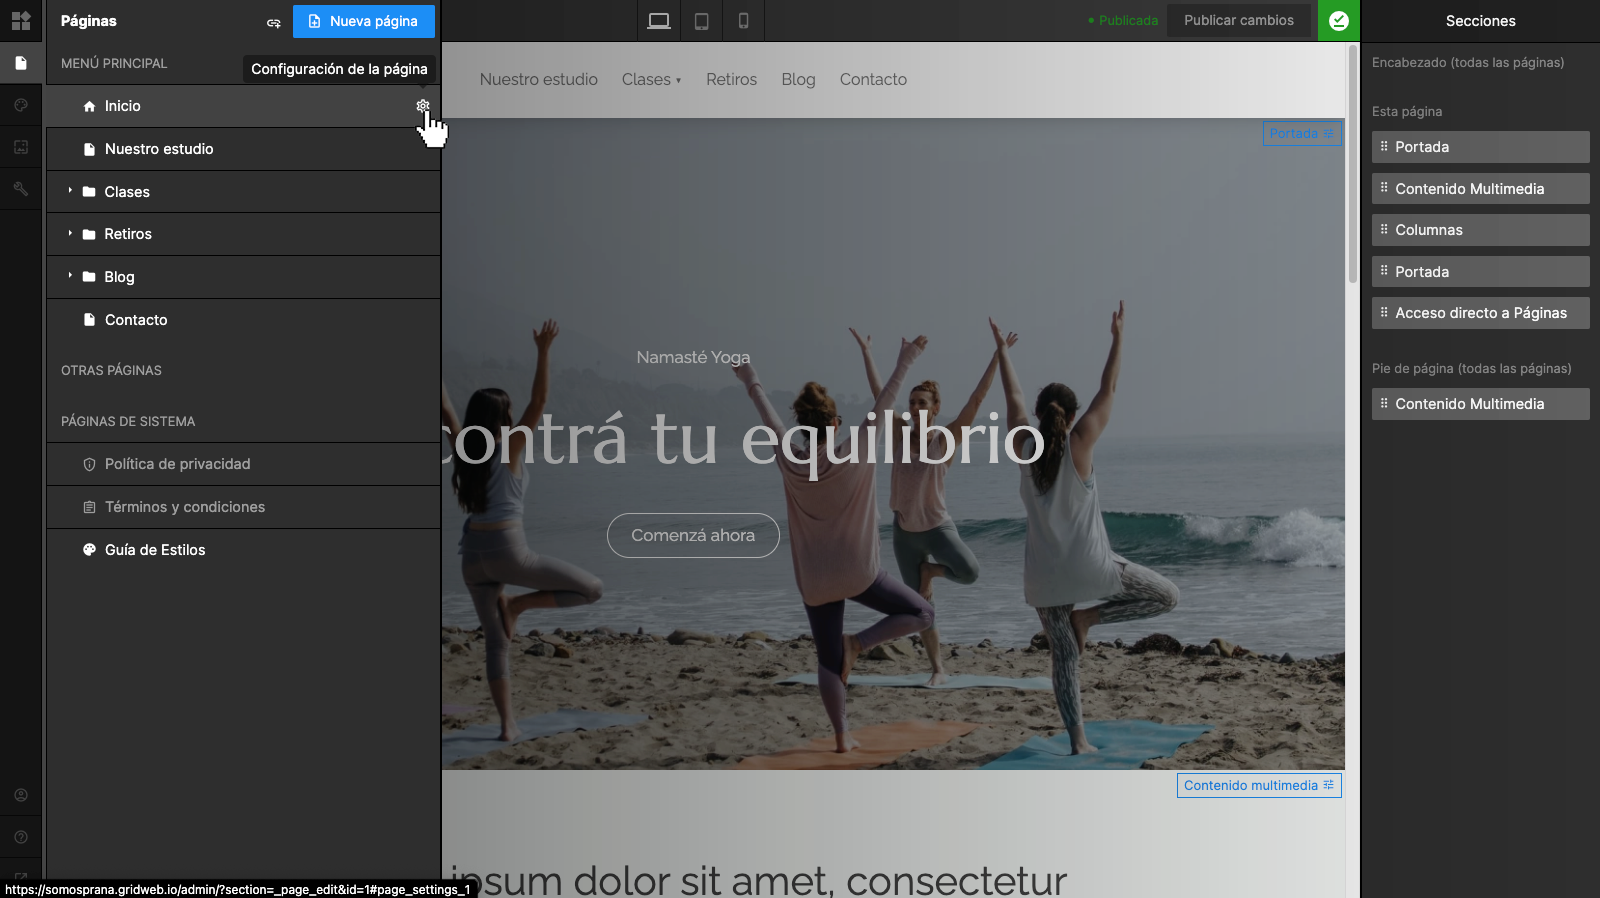Switch to desktop preview mode

pos(659,21)
